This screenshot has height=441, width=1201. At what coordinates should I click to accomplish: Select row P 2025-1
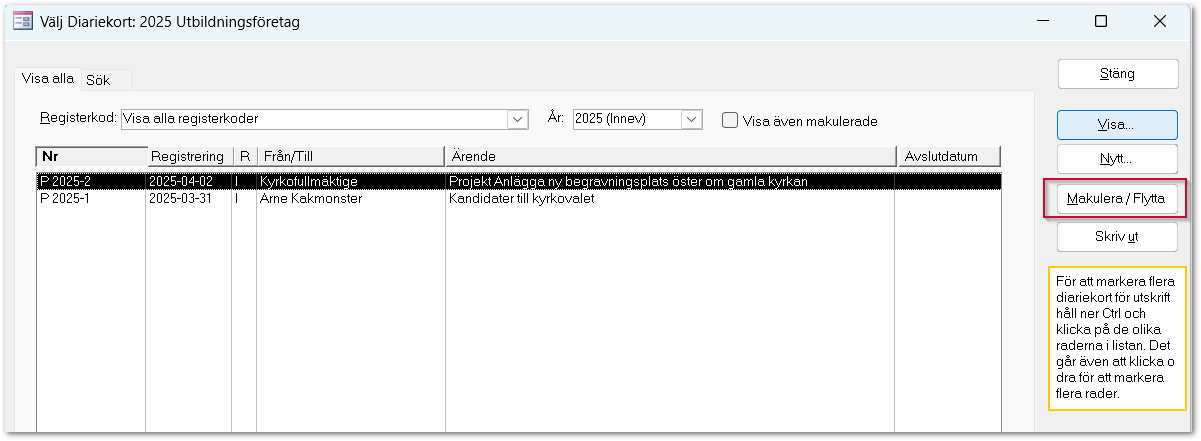tap(518, 198)
